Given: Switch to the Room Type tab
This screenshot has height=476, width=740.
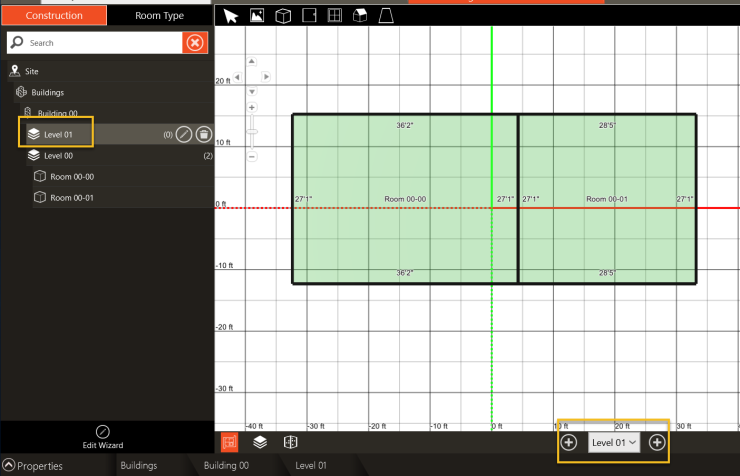Looking at the screenshot, I should pos(159,16).
